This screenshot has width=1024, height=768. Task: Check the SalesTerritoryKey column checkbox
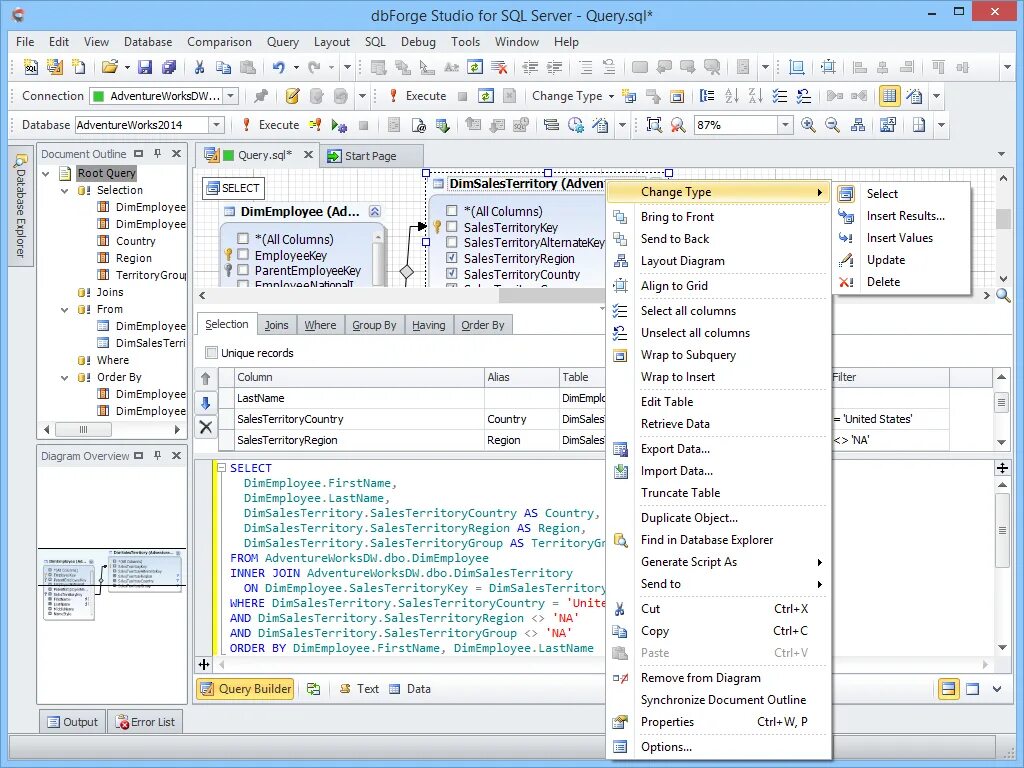tap(451, 227)
